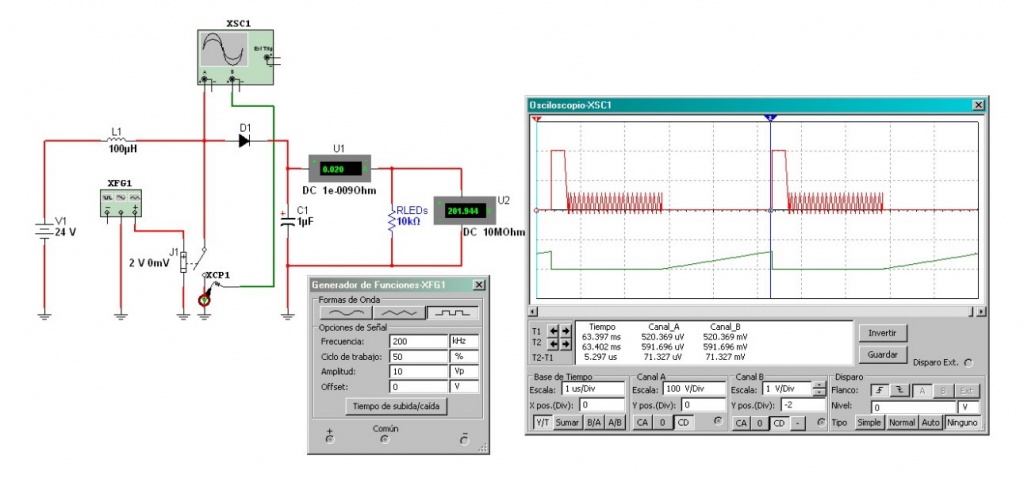Click the XFG1 function generator component
Viewport: 1024px width, 486px height.
pos(120,201)
